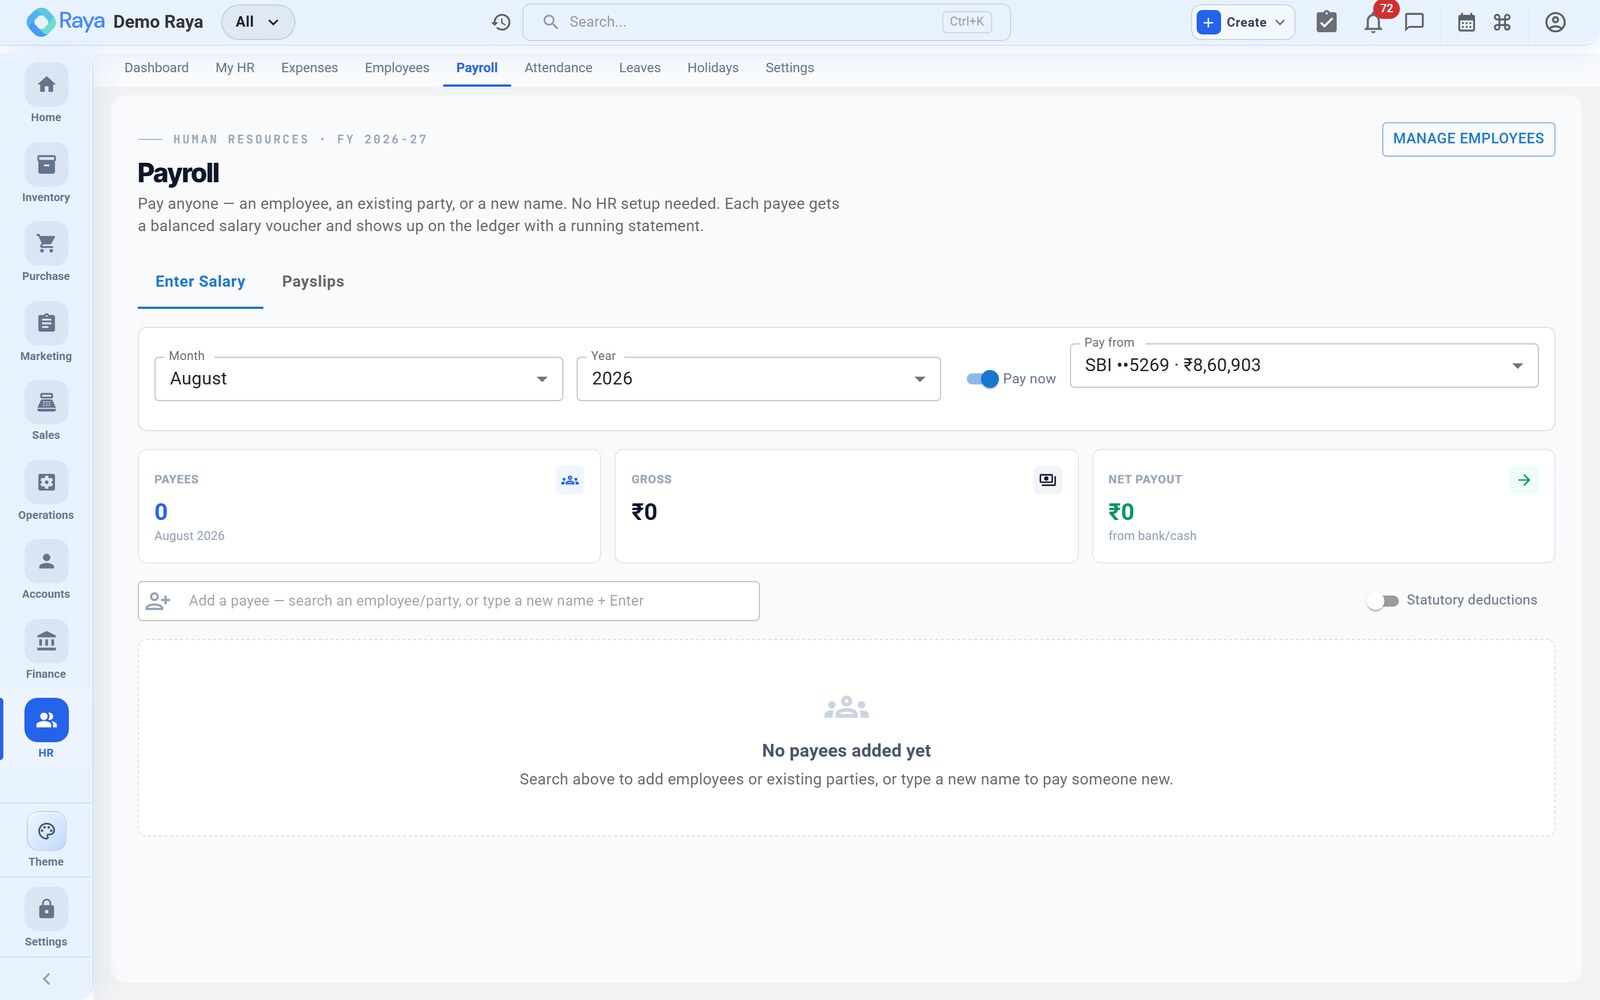Expand the Pay from SBI account dropdown
The image size is (1600, 1000).
[1304, 366]
